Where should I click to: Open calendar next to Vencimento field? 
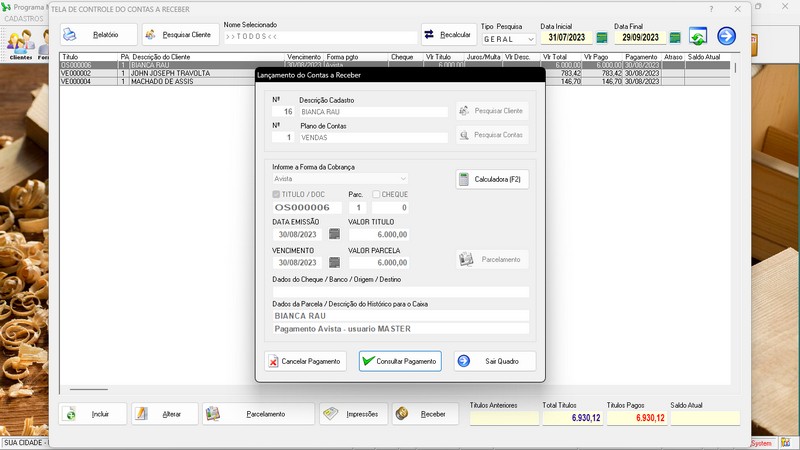pos(335,263)
